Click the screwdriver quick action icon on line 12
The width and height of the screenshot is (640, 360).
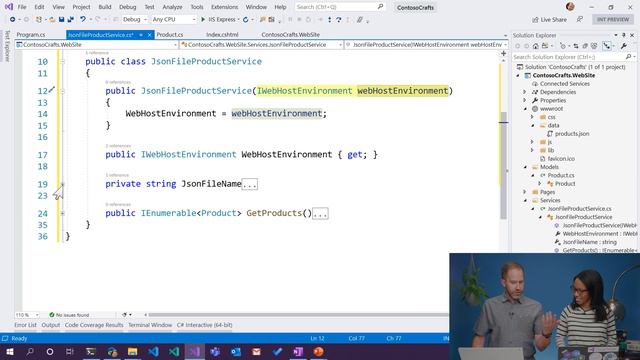tap(52, 90)
